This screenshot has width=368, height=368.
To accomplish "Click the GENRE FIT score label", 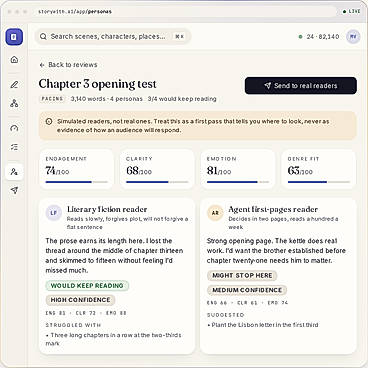I will pyautogui.click(x=304, y=159).
